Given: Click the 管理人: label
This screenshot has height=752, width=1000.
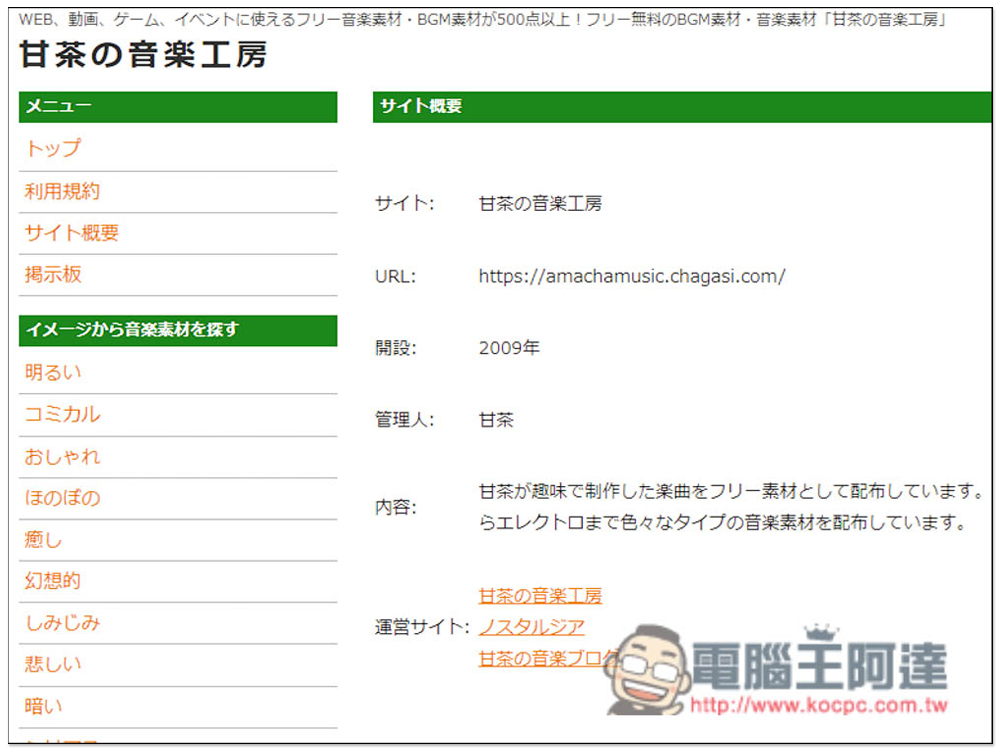Looking at the screenshot, I should pos(404,420).
